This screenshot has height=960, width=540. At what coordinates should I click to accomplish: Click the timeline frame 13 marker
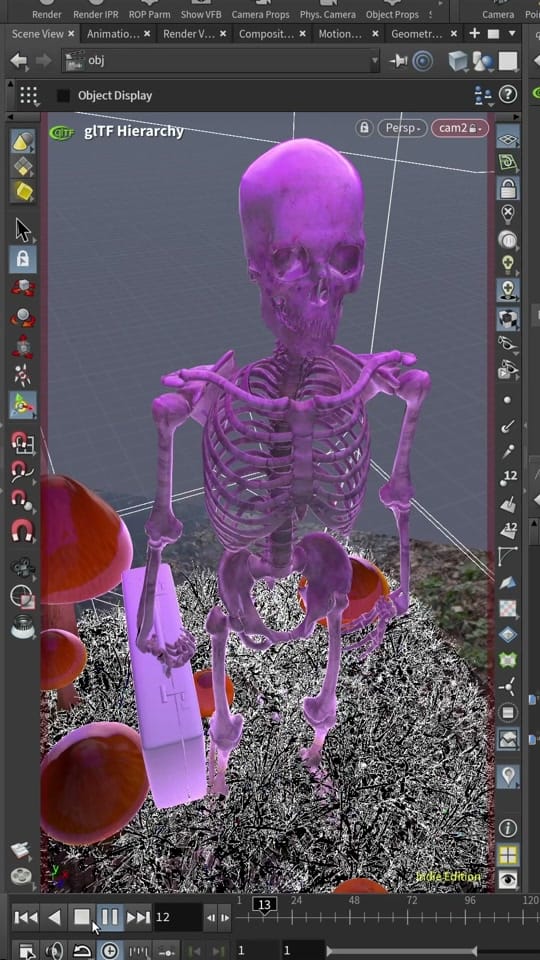pyautogui.click(x=264, y=905)
